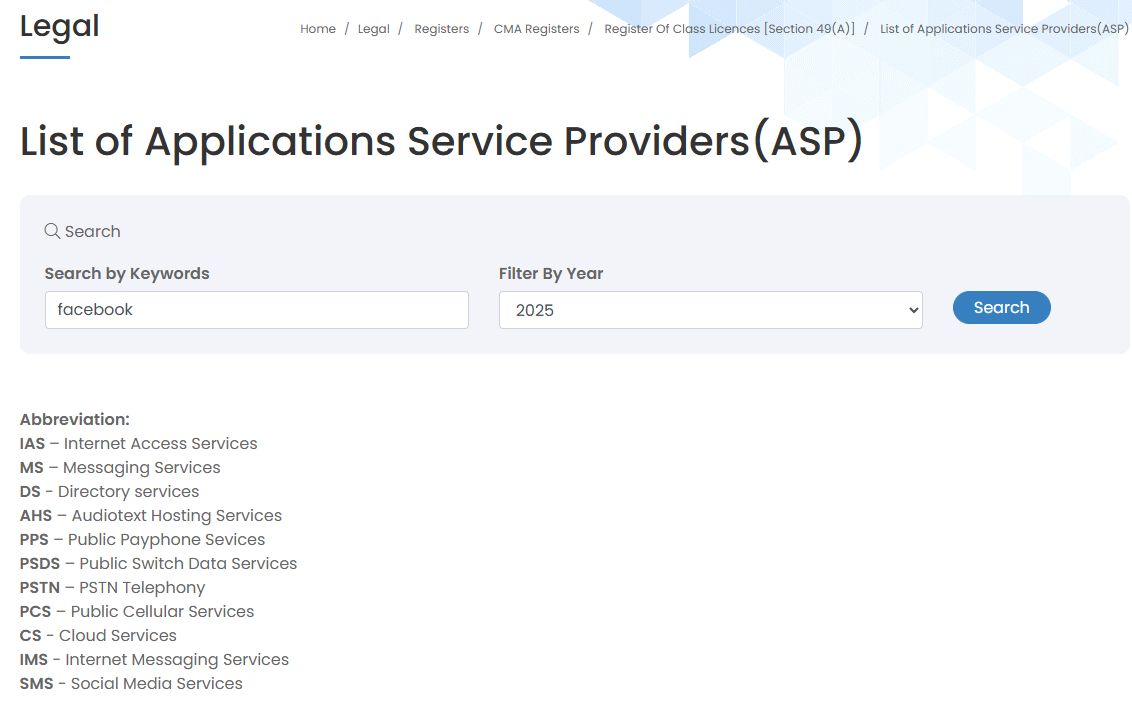The width and height of the screenshot is (1132, 713).
Task: Navigate to the Registers breadcrumb link
Action: 441,29
